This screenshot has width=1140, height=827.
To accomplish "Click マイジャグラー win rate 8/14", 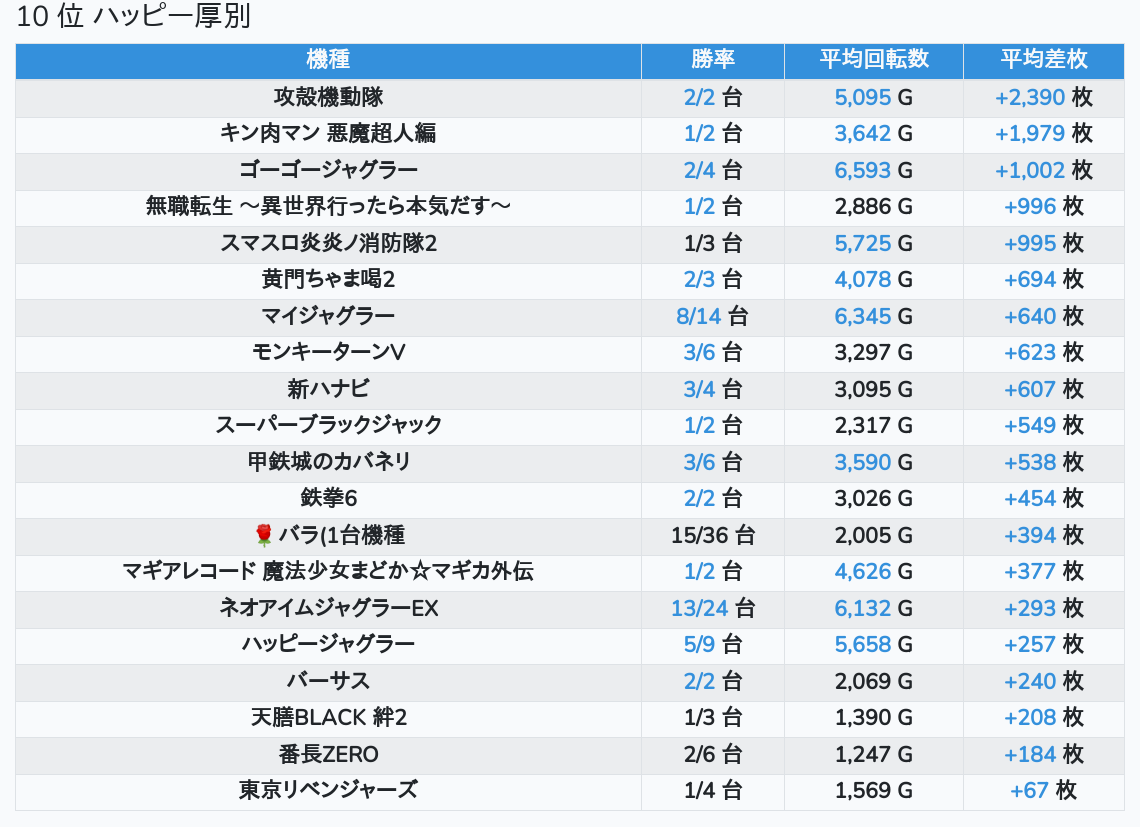I will 698,317.
